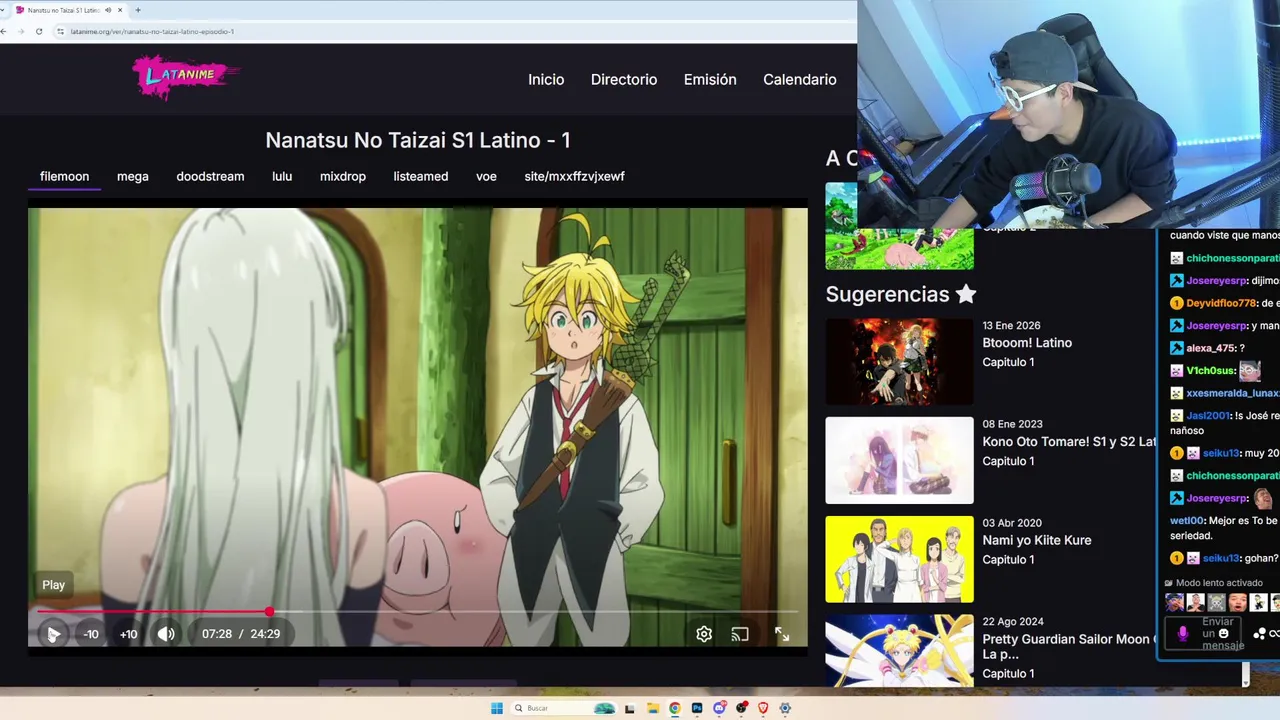Screen dimensions: 1280x720
Task: Skip forward 10 seconds with +10 button
Action: tap(128, 634)
